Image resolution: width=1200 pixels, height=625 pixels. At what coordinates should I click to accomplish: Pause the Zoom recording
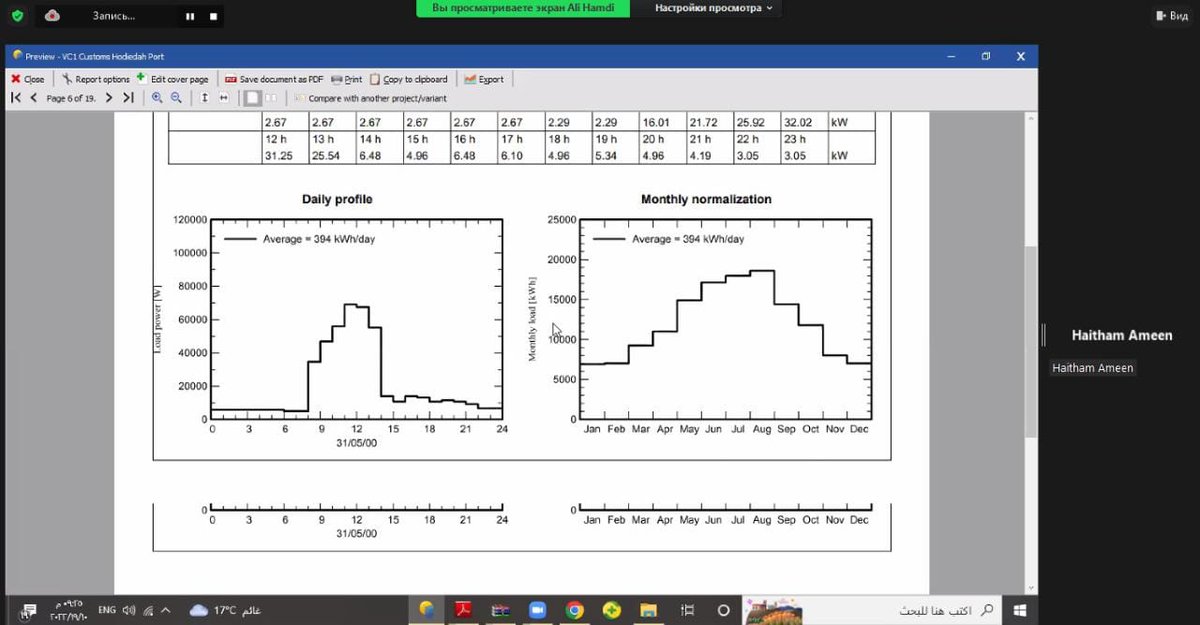[x=190, y=16]
